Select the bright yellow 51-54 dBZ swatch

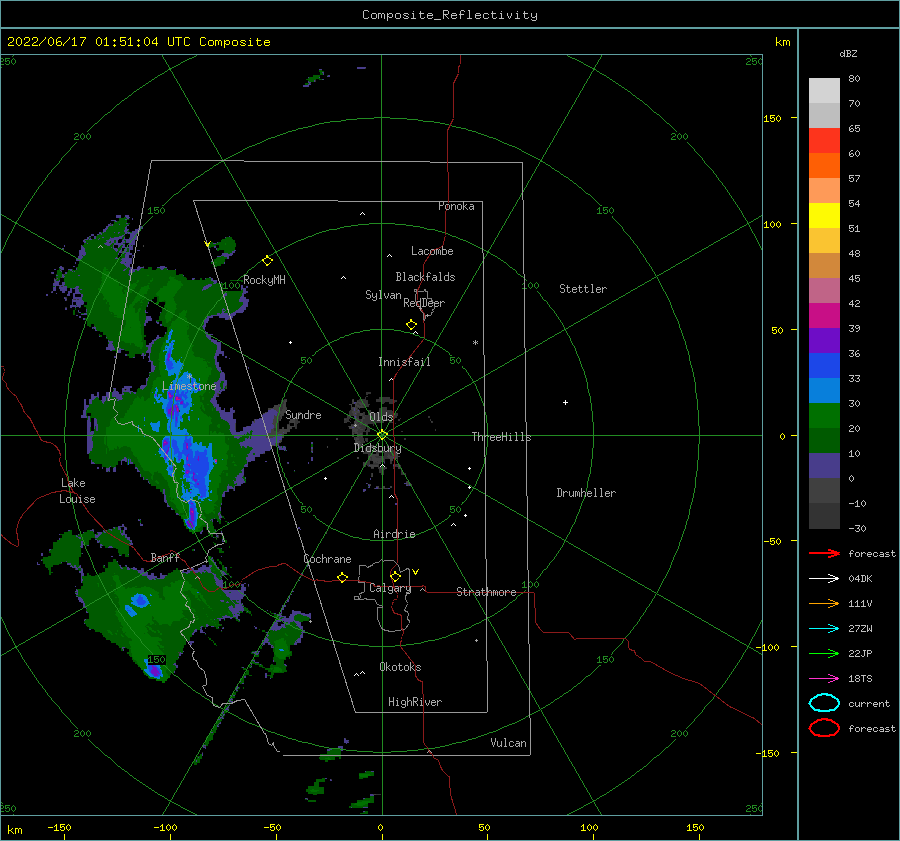[x=824, y=216]
